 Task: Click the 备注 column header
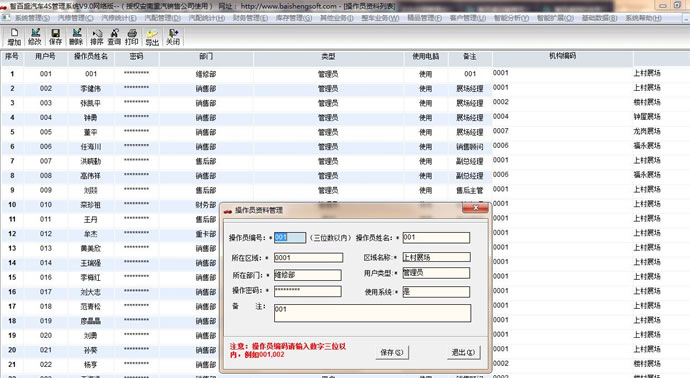[470, 56]
